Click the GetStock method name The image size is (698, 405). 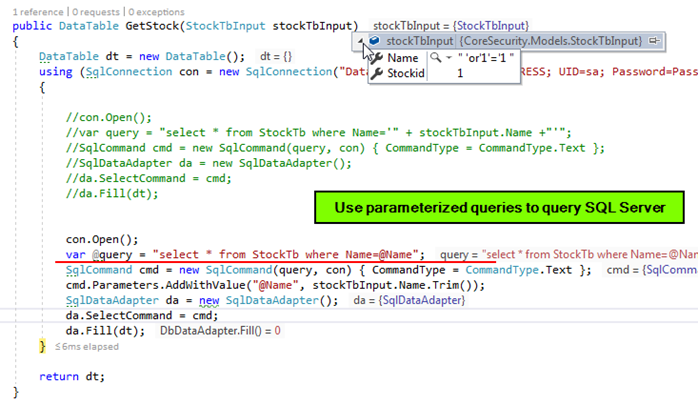click(x=152, y=26)
